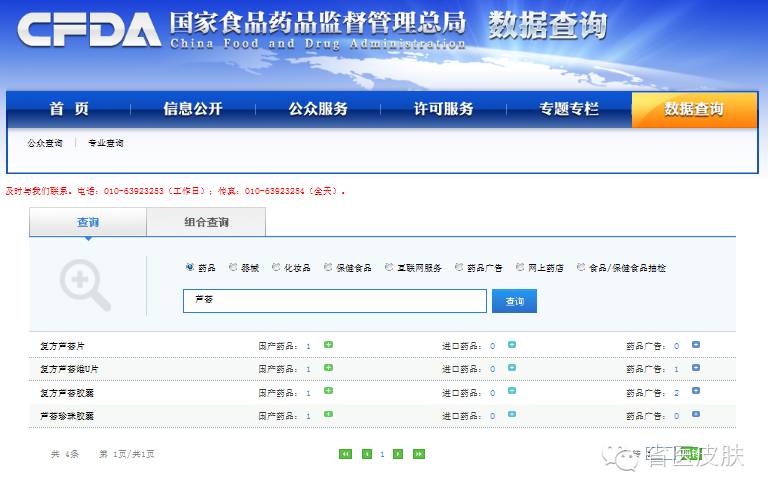768x494 pixels.
Task: Click page number 1 in pagination
Action: pos(382,454)
